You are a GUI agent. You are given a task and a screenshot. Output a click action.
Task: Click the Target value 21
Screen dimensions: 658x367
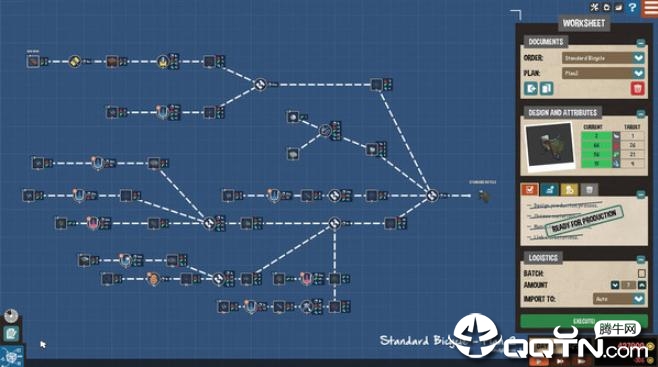click(632, 154)
